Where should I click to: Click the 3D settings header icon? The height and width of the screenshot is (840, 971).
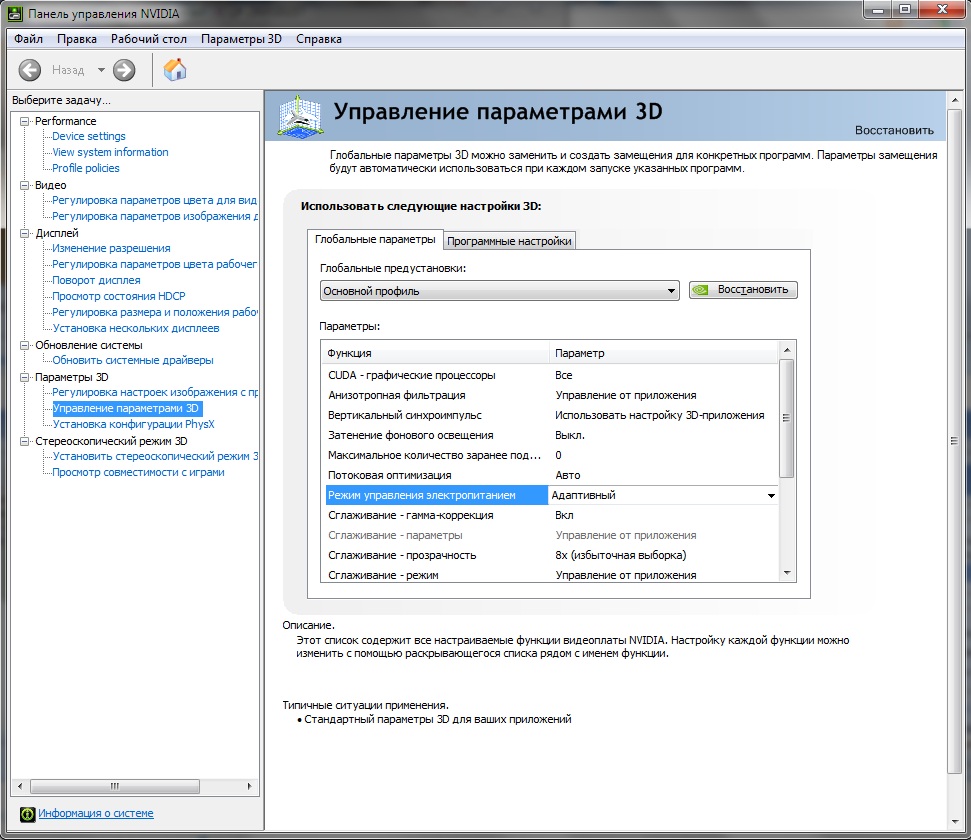(x=300, y=115)
